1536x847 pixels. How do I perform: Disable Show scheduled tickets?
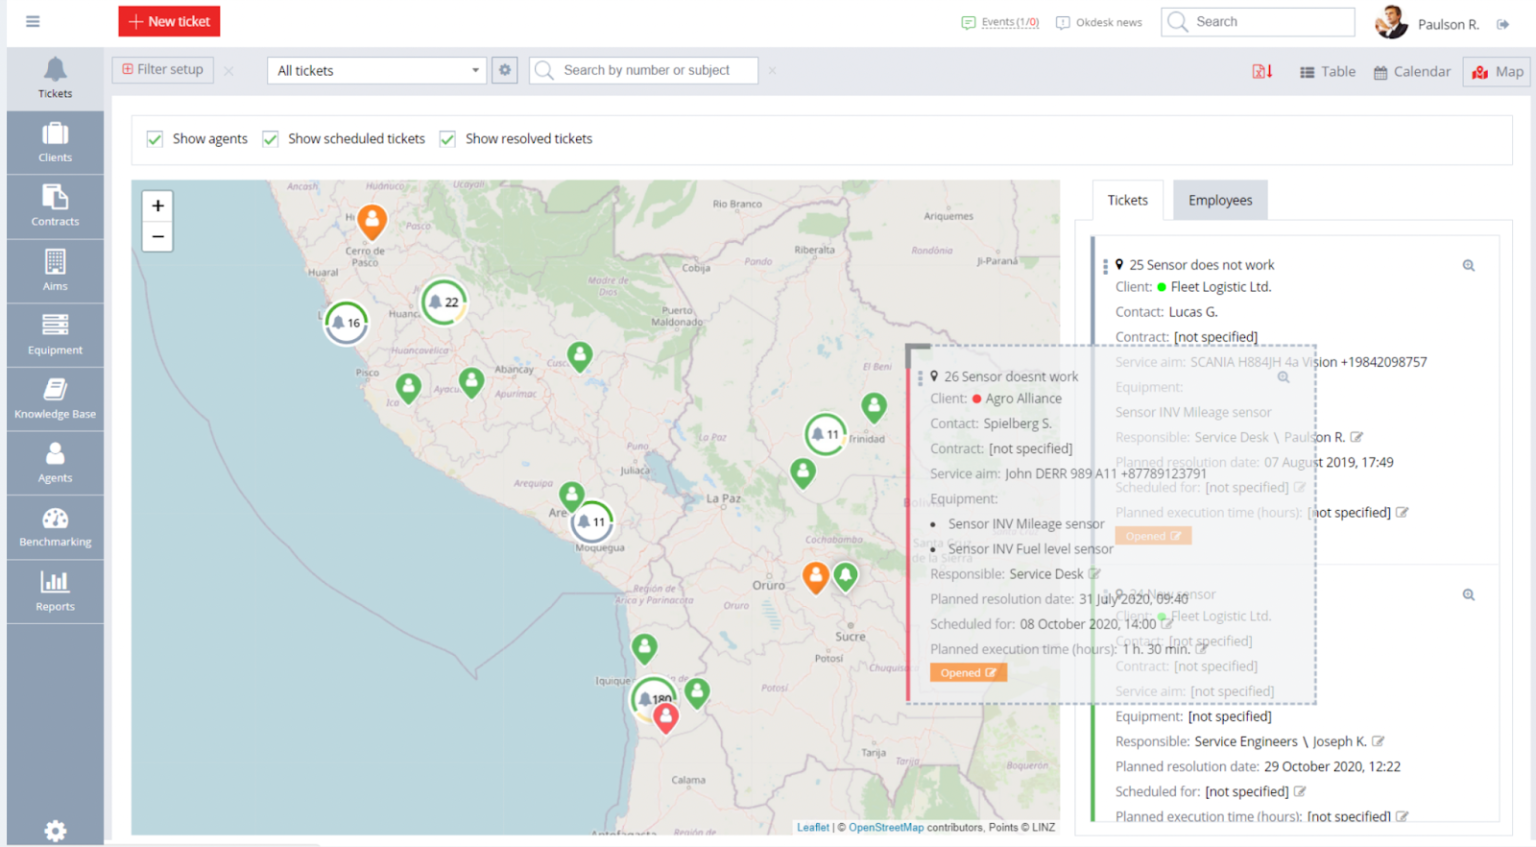point(270,139)
